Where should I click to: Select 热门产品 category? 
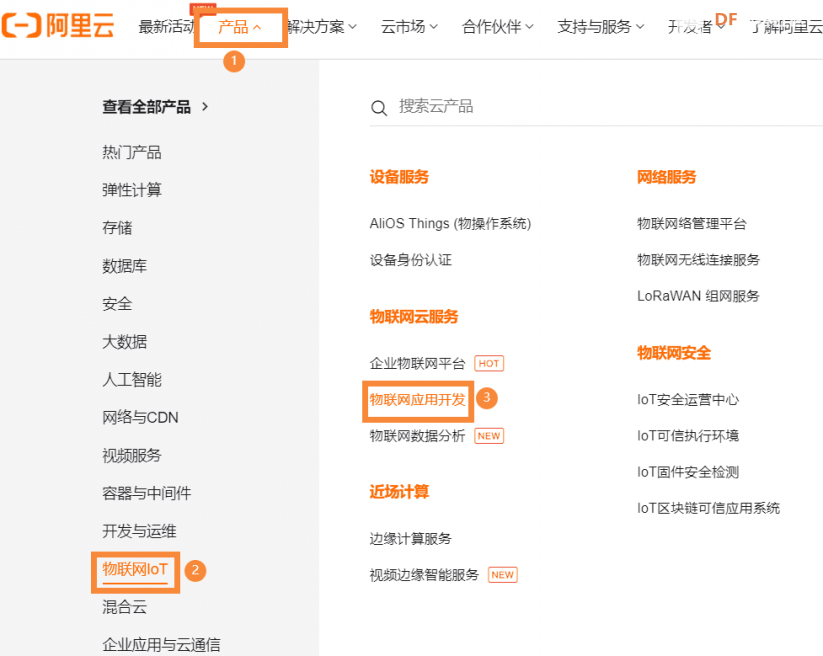click(x=132, y=152)
